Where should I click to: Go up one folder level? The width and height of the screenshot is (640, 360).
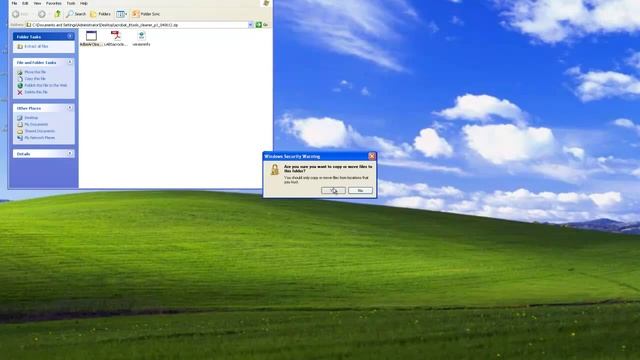tap(58, 14)
